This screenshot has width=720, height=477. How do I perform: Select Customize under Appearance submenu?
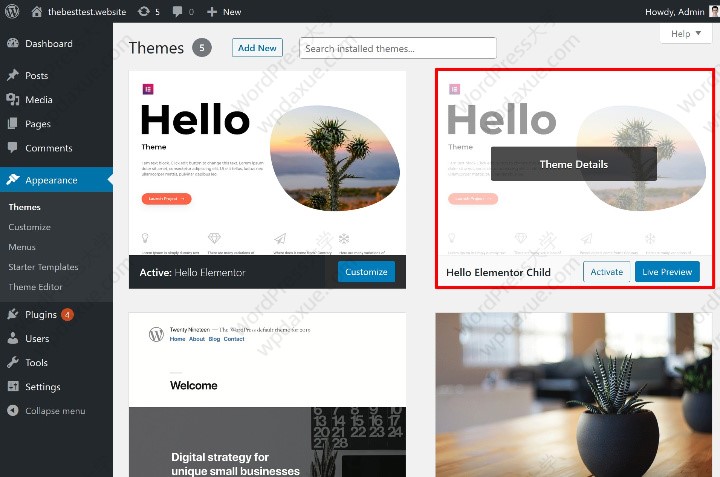click(29, 227)
